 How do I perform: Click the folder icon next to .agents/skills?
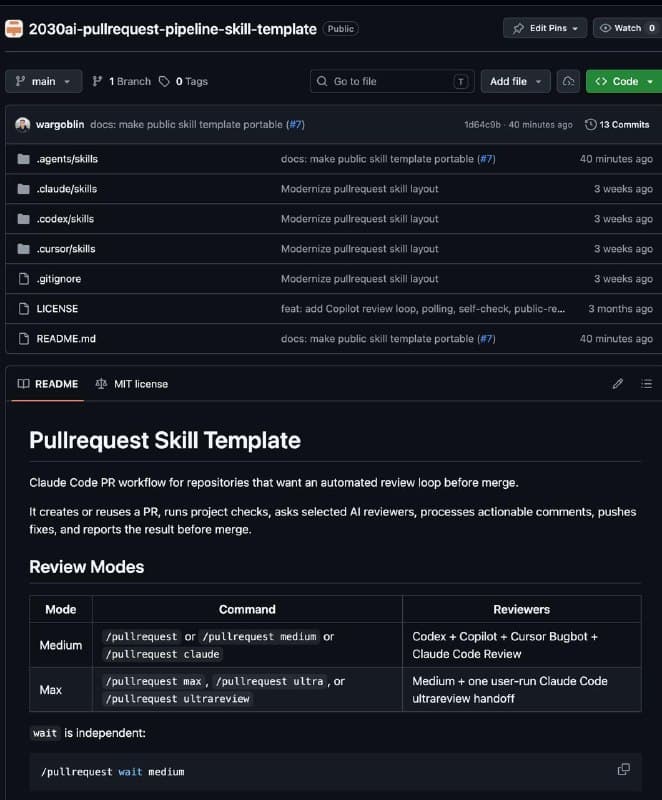coord(23,159)
